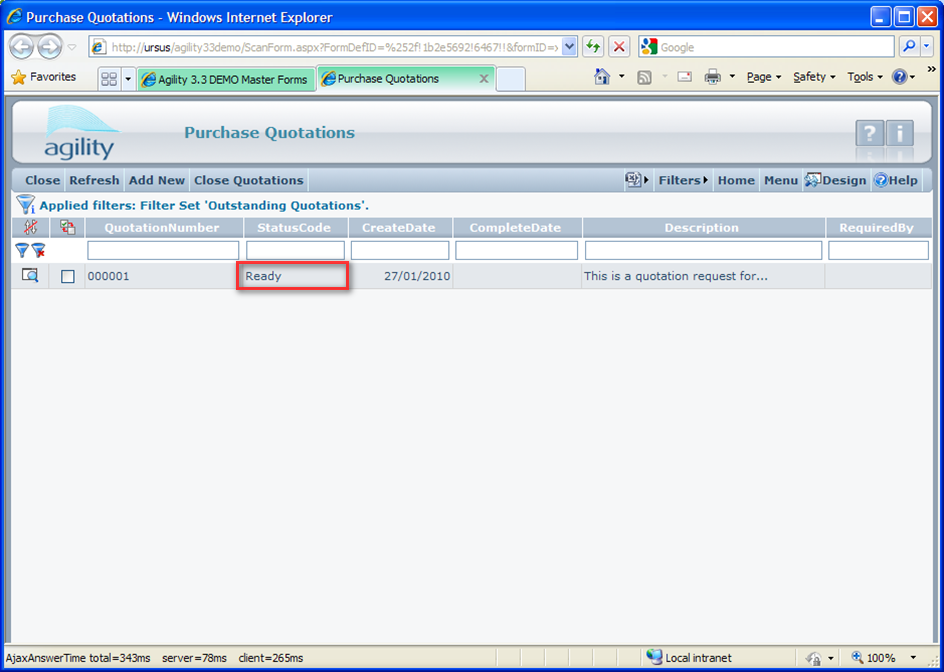
Task: Click the Close Quotations button
Action: [x=248, y=180]
